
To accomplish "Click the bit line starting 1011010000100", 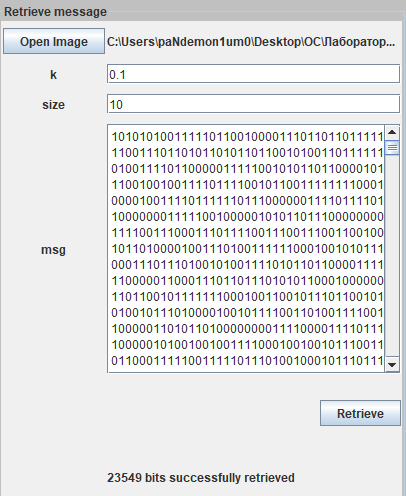I will pyautogui.click(x=247, y=249).
